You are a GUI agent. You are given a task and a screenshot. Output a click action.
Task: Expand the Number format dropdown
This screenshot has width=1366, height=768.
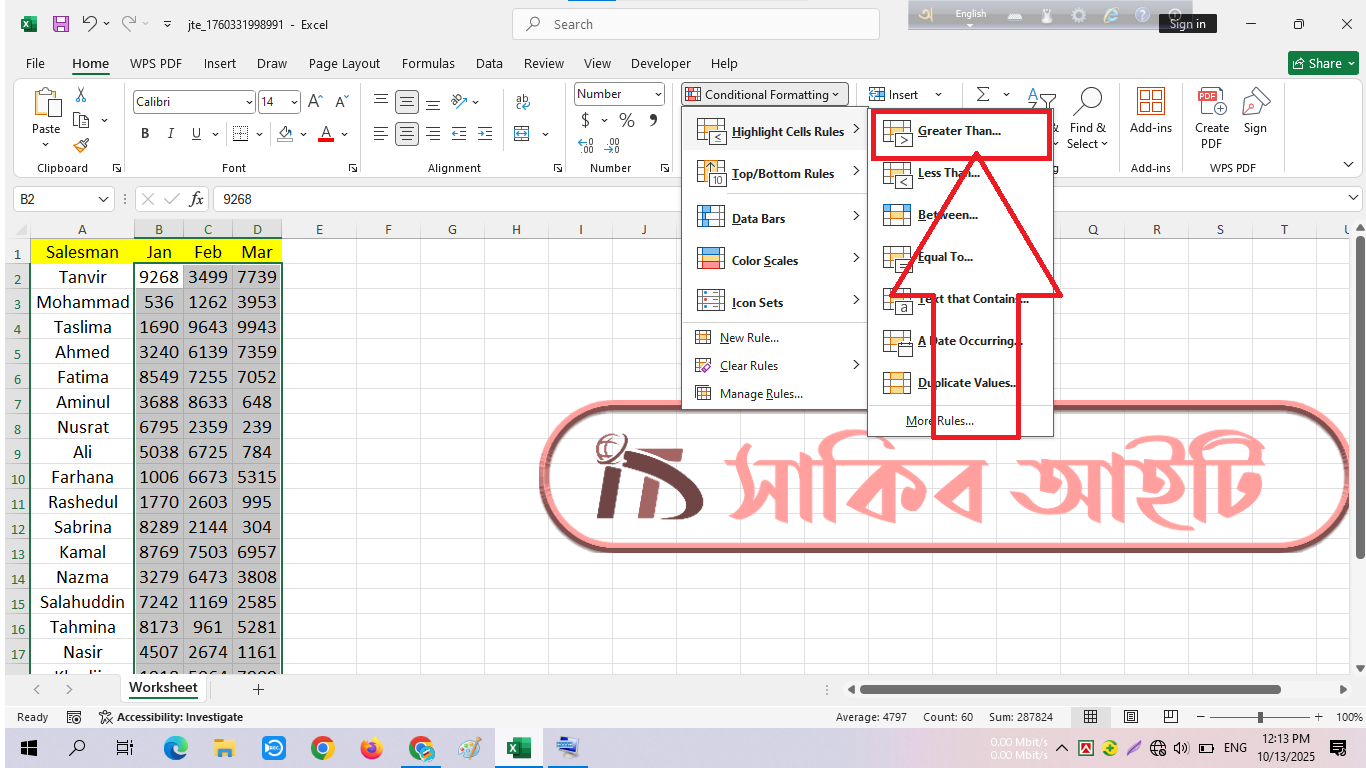point(657,94)
